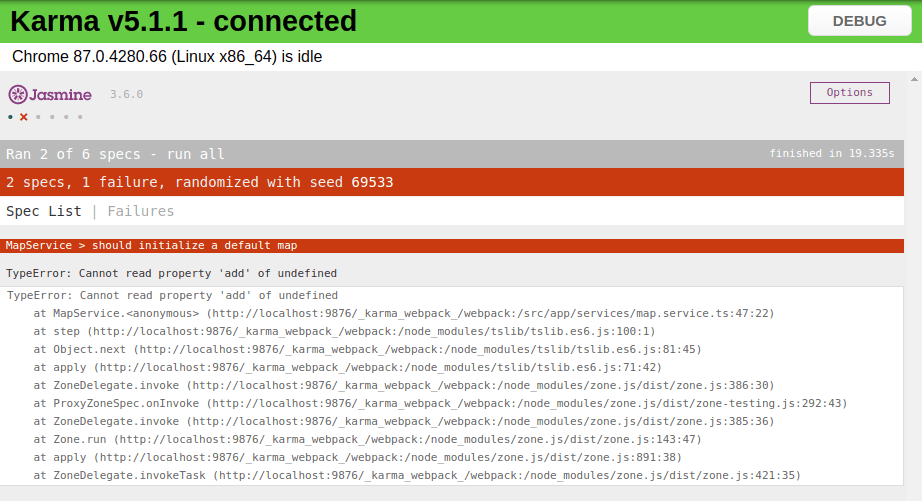
Task: Click the 'finished in 19.335s' duration text
Action: click(831, 154)
